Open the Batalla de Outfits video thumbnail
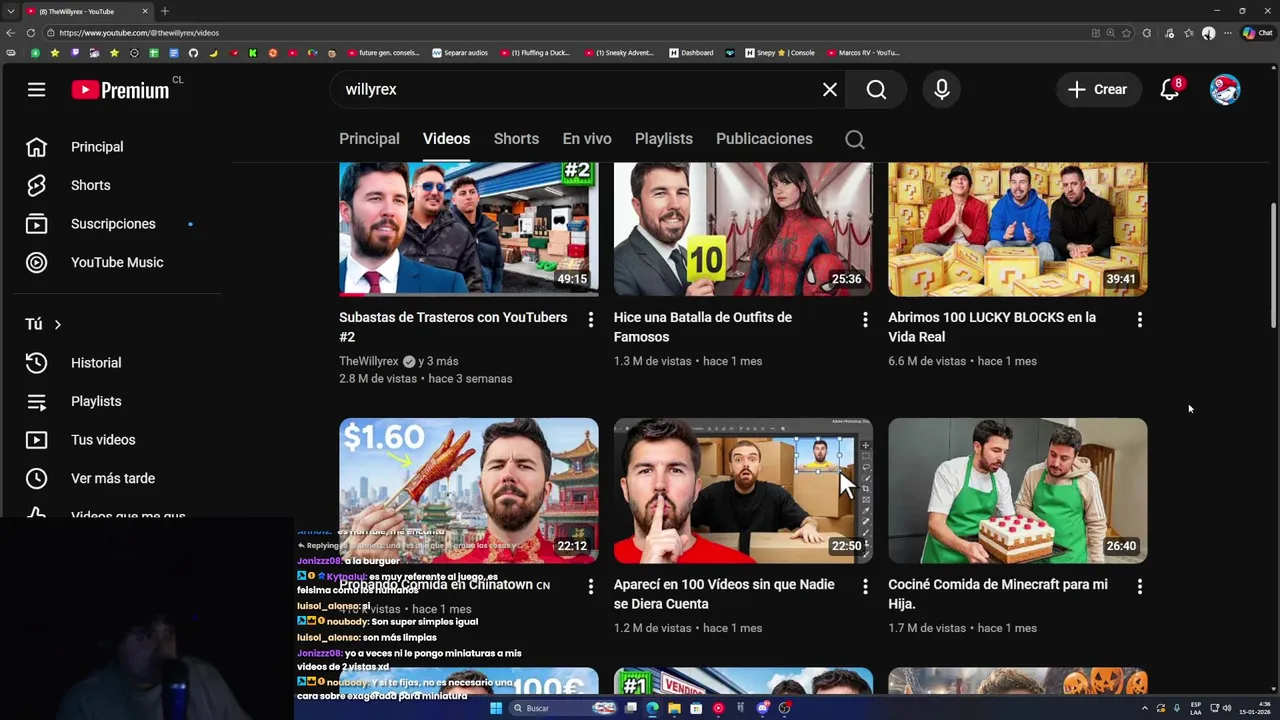Screen dimensions: 1280x720 (x=743, y=229)
